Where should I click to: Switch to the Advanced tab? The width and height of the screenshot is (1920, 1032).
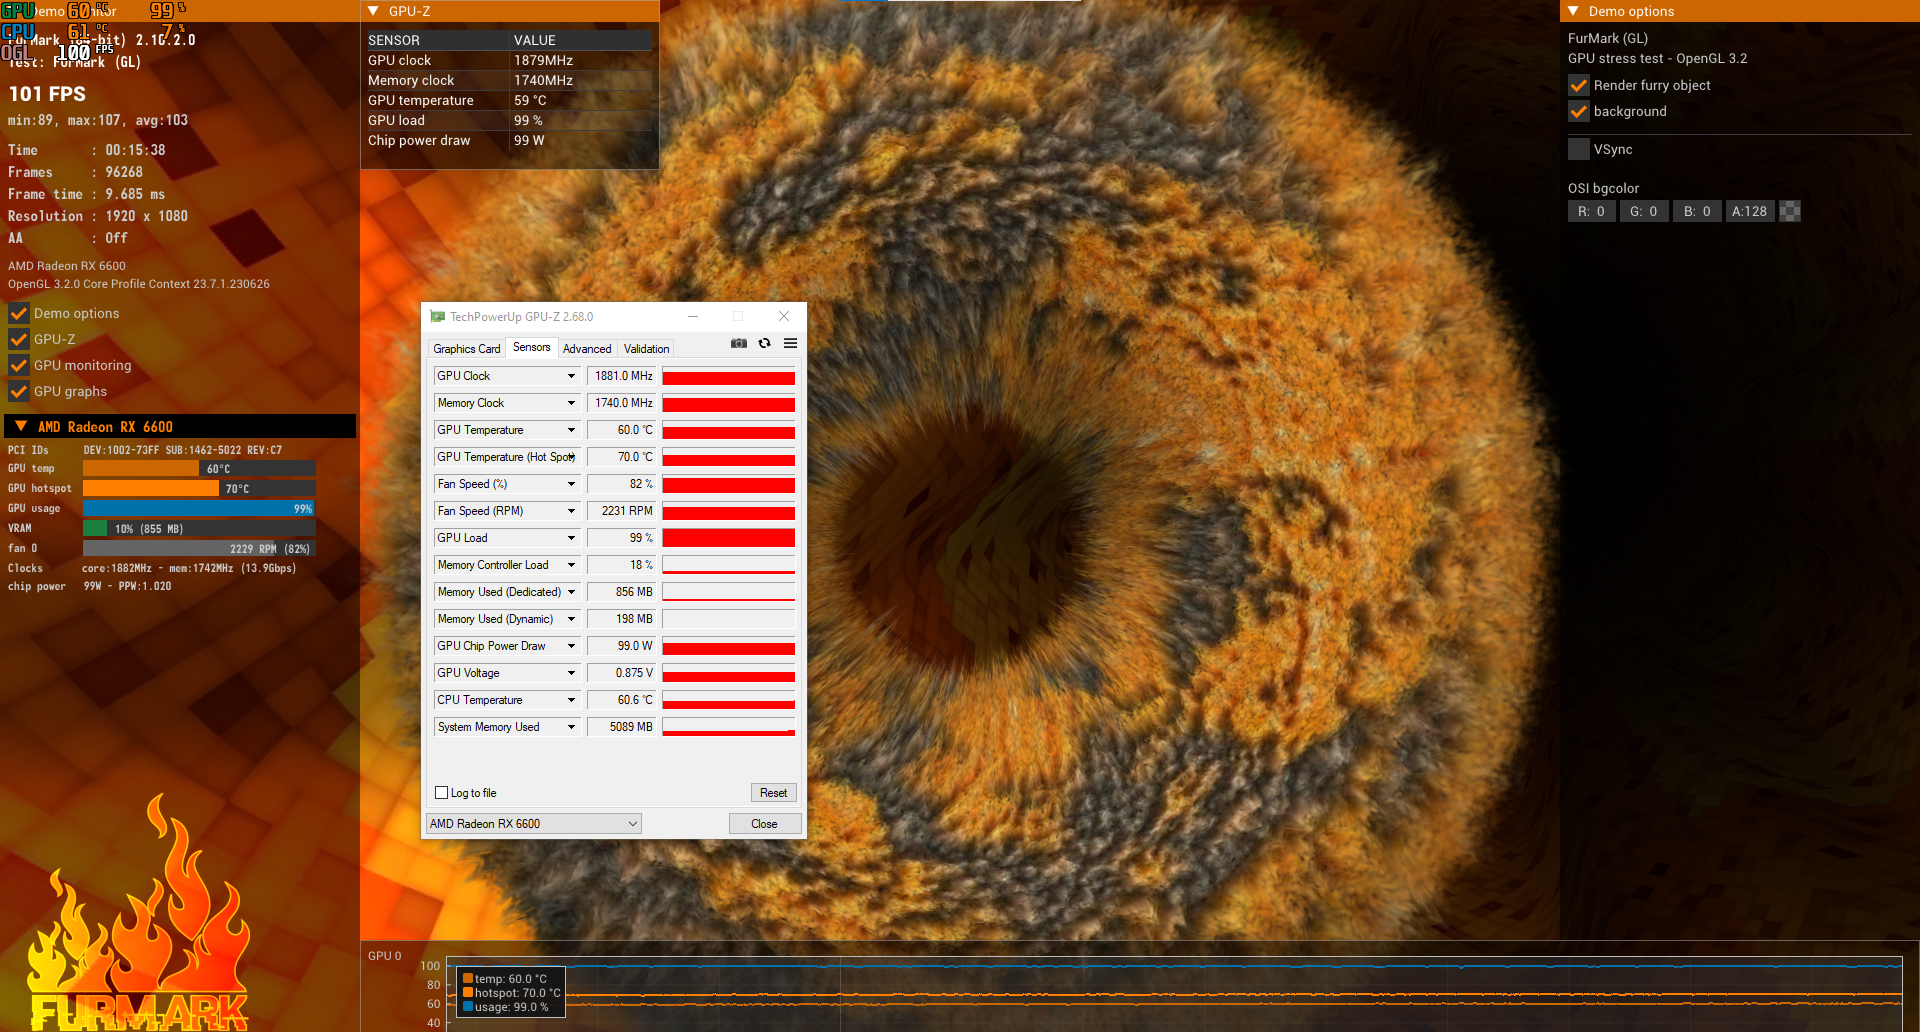[587, 349]
